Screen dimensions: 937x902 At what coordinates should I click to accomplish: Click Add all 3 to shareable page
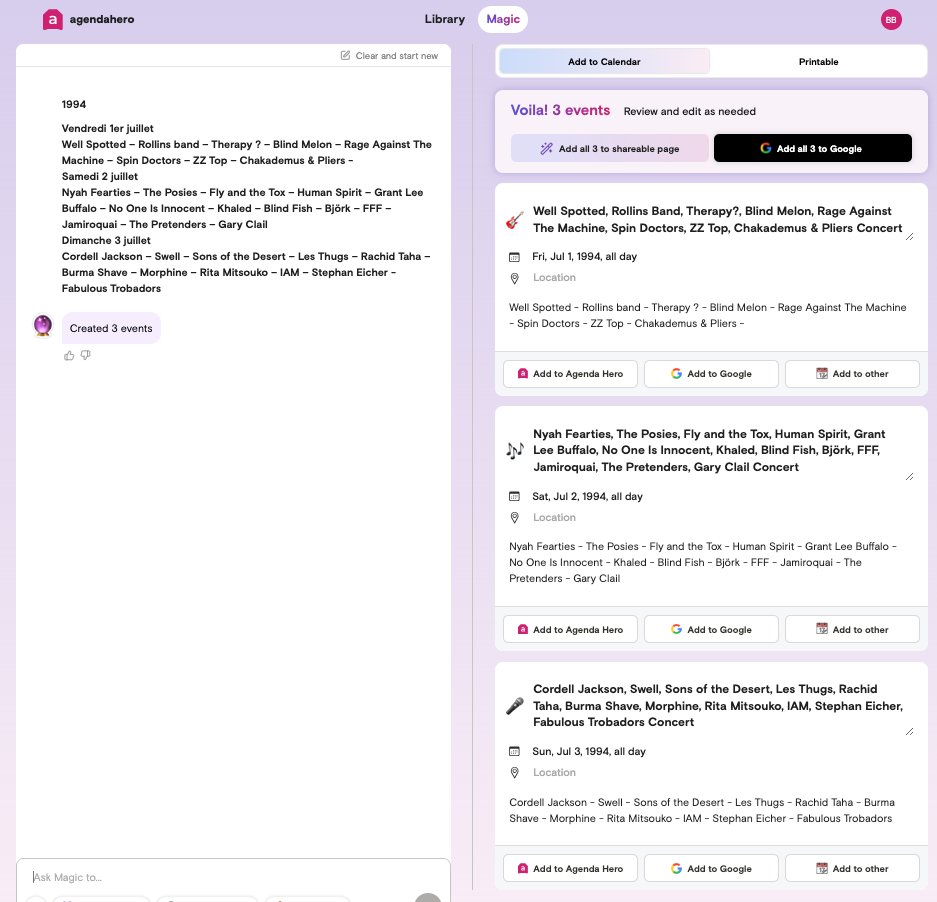610,149
